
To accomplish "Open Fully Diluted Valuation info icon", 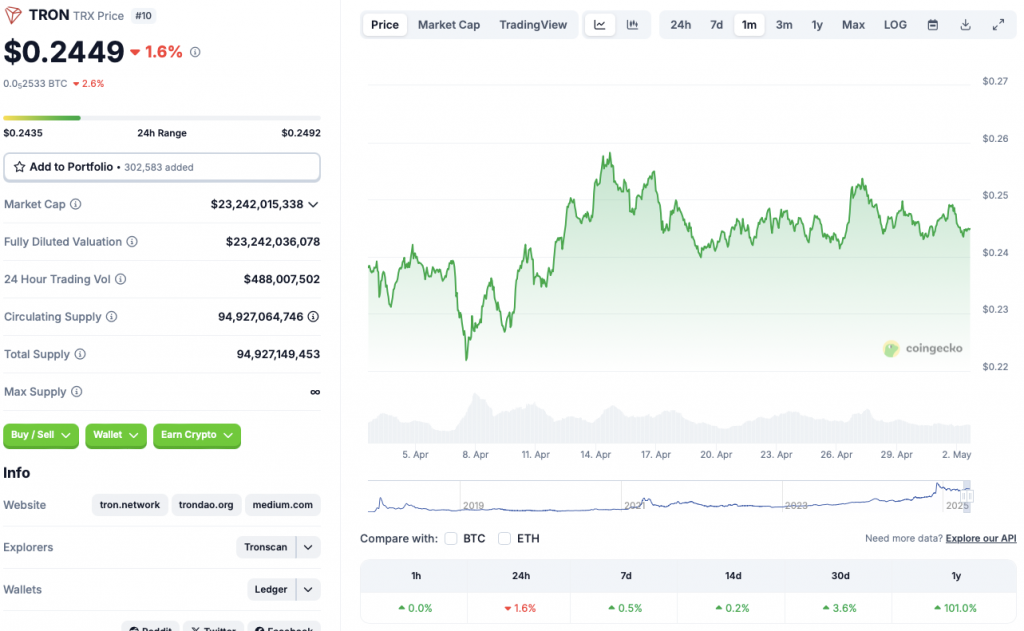I will (132, 242).
